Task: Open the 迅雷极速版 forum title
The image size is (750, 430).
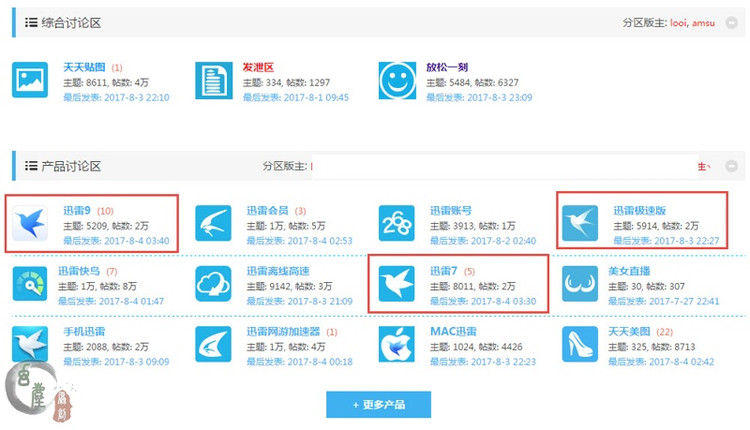Action: [x=640, y=210]
